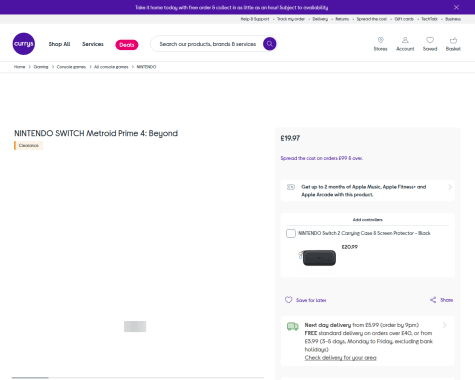Open the Deals menu item
Image resolution: width=475 pixels, height=380 pixels.
coord(127,45)
